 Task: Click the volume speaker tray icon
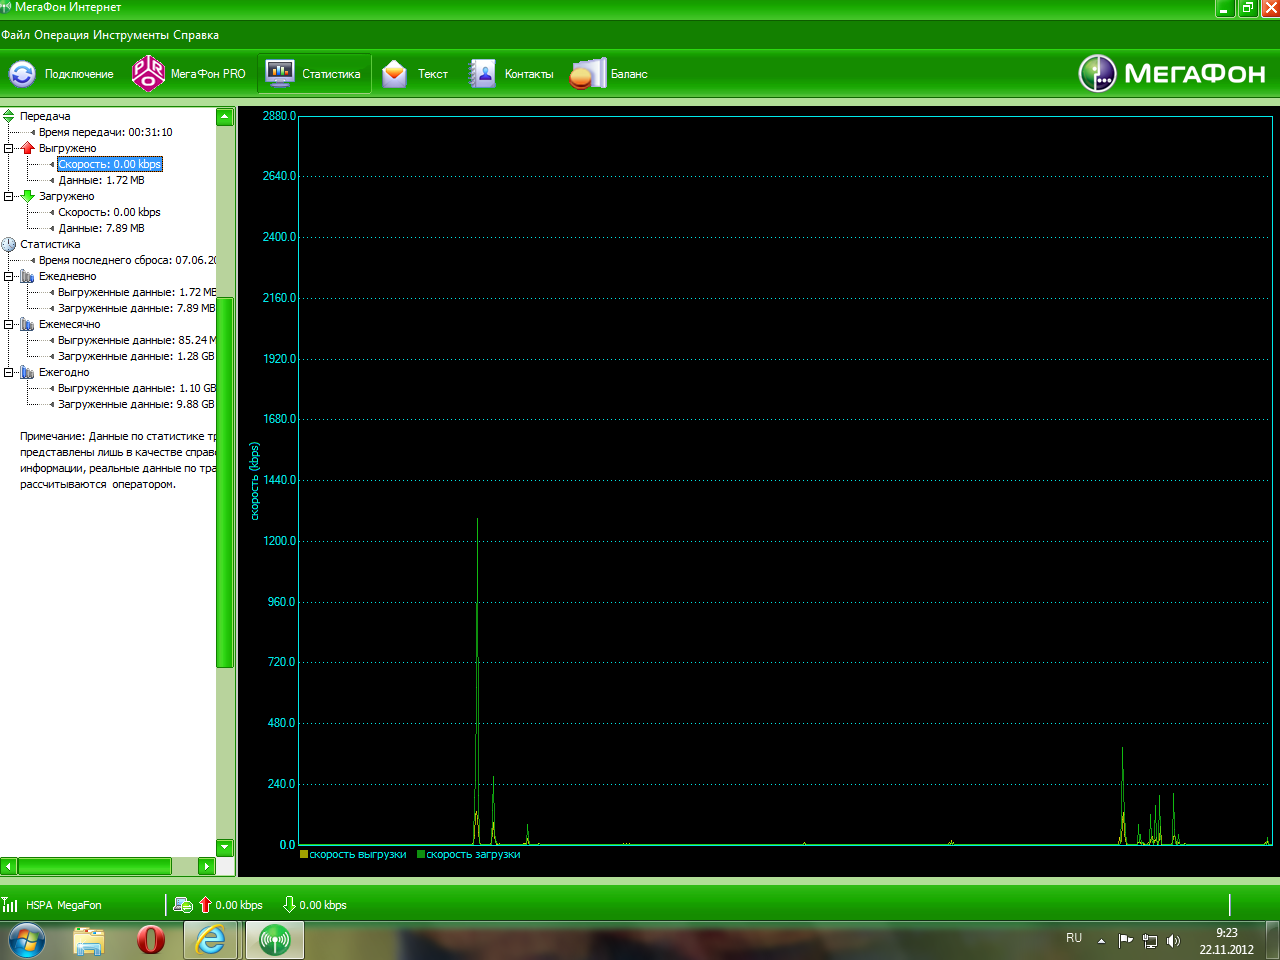(1173, 941)
